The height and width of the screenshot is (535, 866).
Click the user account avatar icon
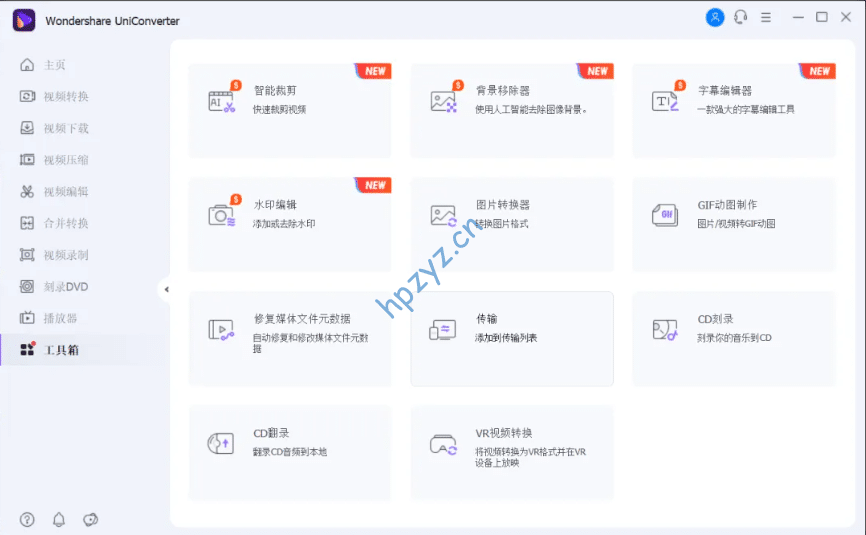pos(714,17)
